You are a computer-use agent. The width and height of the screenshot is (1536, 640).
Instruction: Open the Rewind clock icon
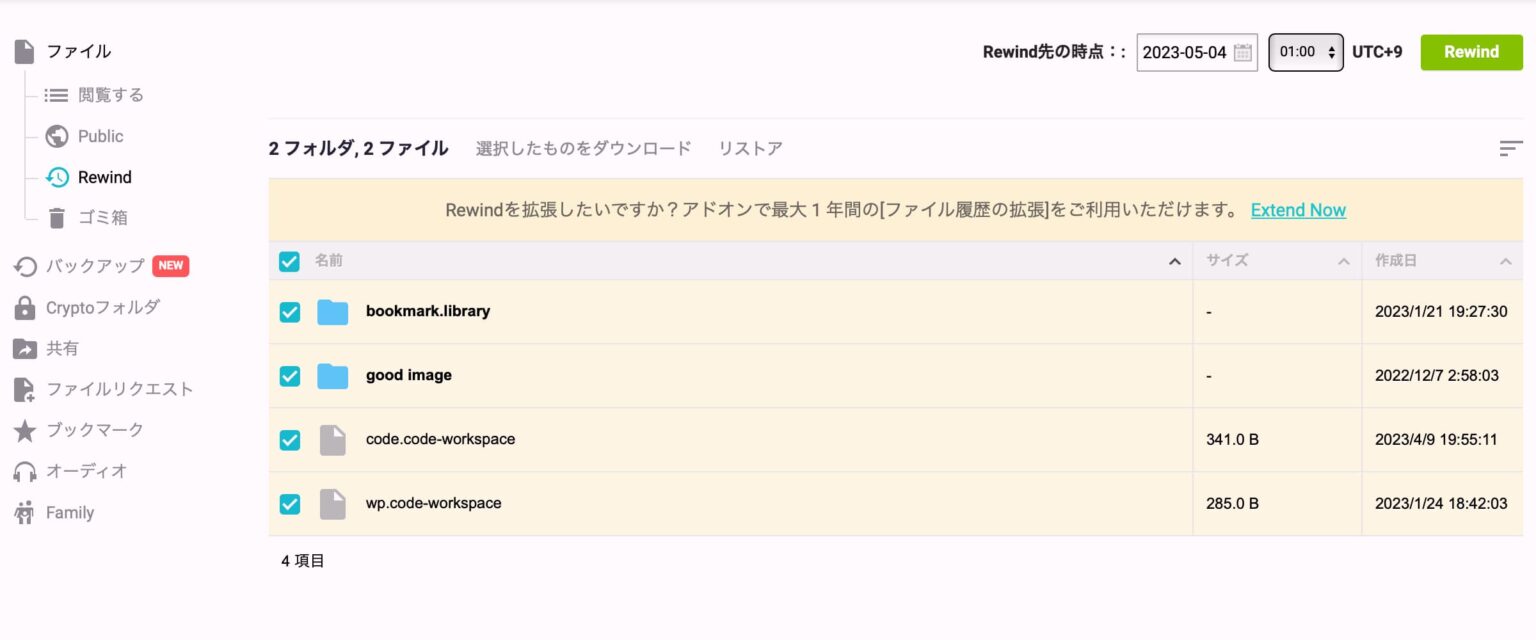58,177
